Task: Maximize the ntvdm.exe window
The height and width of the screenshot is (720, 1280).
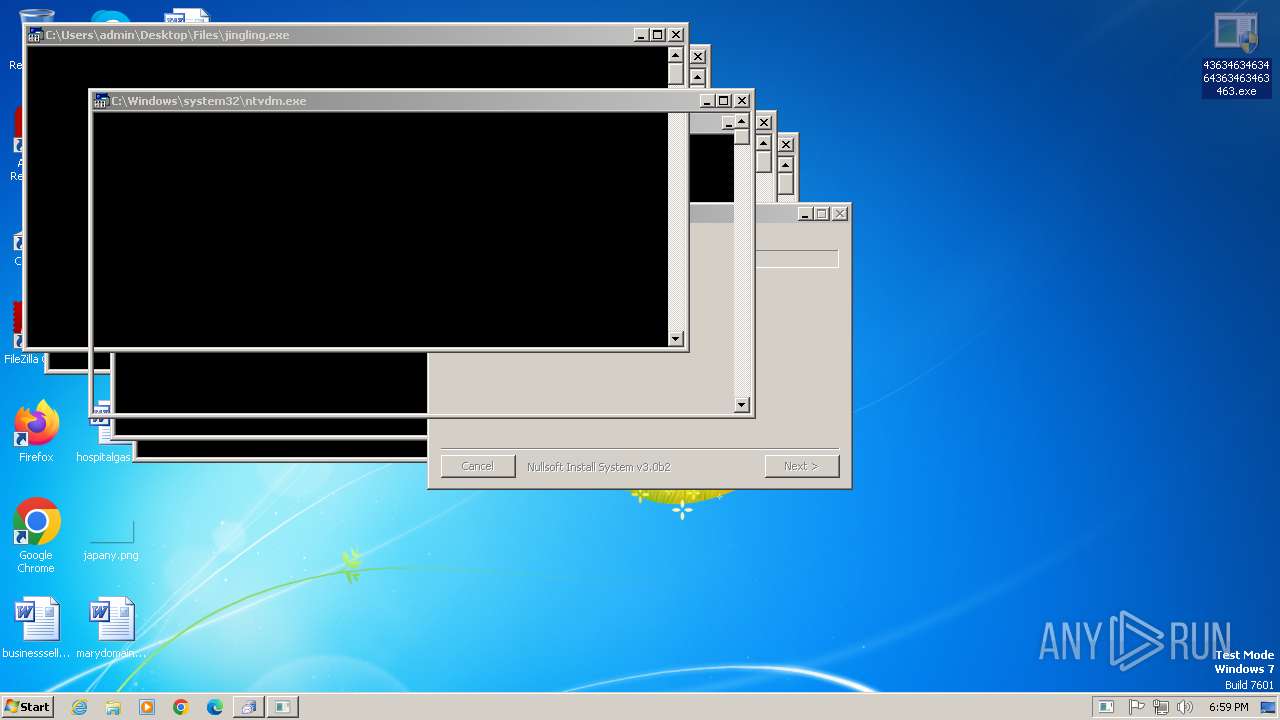Action: pos(723,101)
